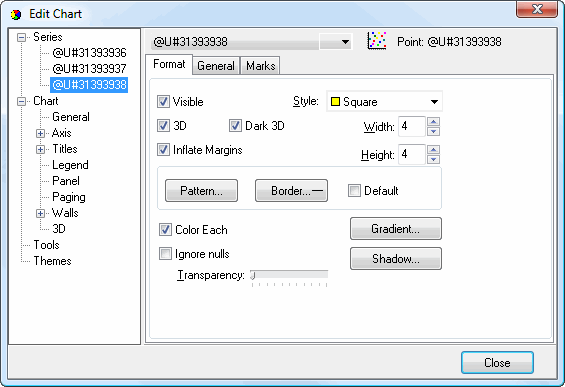The width and height of the screenshot is (565, 387).
Task: Increase Height with the up arrow
Action: point(433,150)
